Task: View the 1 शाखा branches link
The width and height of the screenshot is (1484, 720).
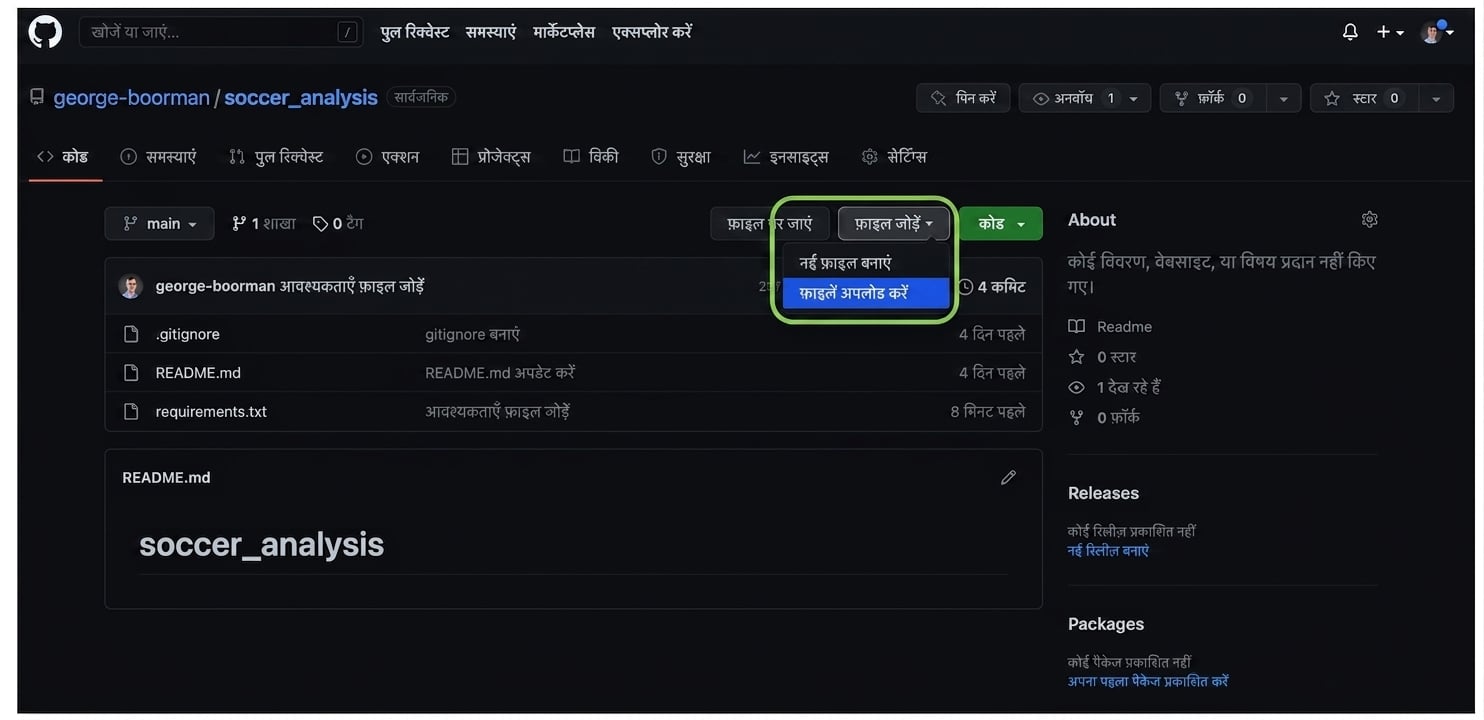Action: point(264,224)
